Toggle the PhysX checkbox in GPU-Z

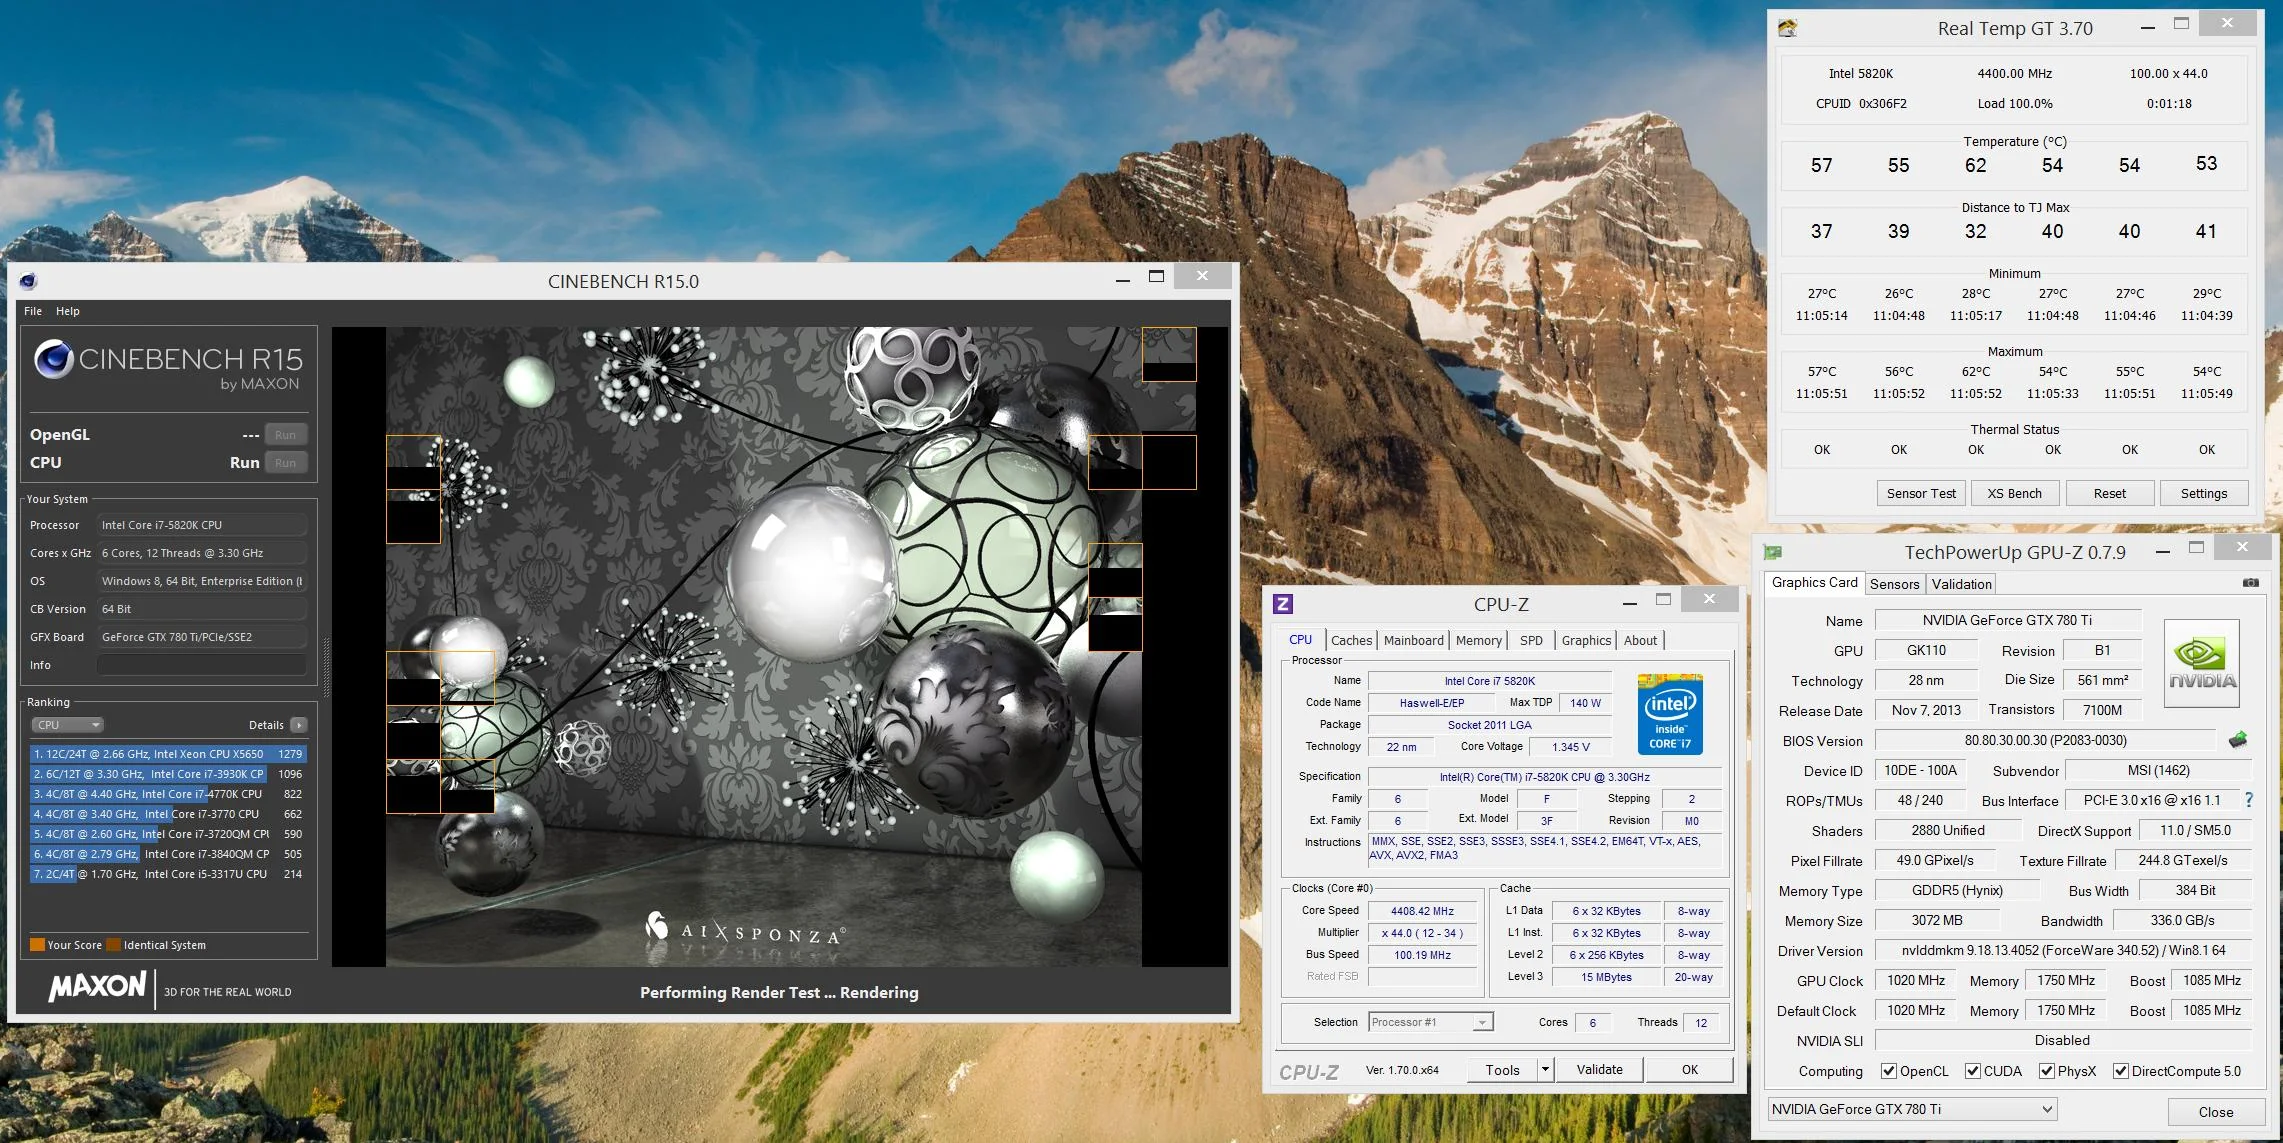pyautogui.click(x=2047, y=1071)
